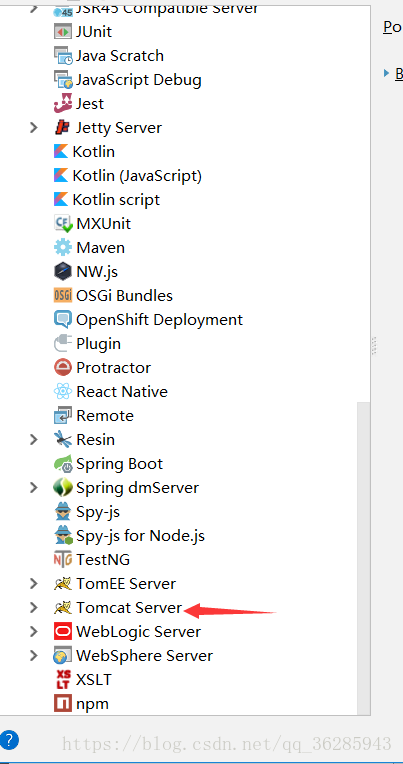
Task: Select the "Spy-js for Node.js" text label
Action: point(140,536)
